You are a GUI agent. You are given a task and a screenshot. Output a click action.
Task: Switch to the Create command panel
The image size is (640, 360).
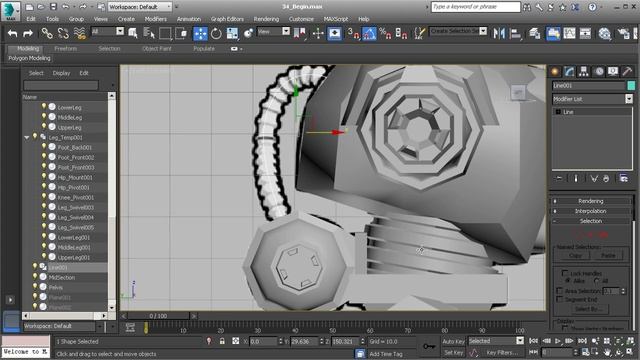[x=555, y=72]
